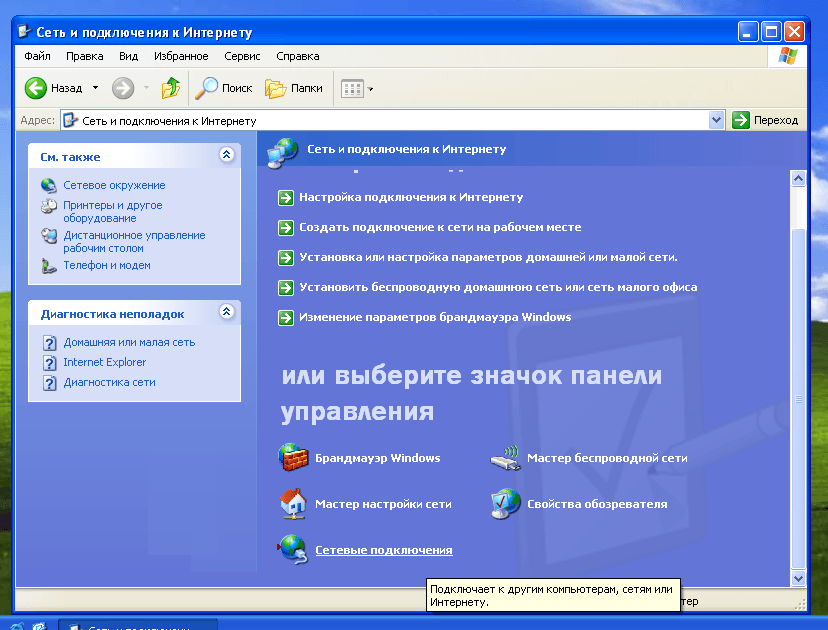
Task: Open Брандмауэр Windows icon
Action: (292, 458)
